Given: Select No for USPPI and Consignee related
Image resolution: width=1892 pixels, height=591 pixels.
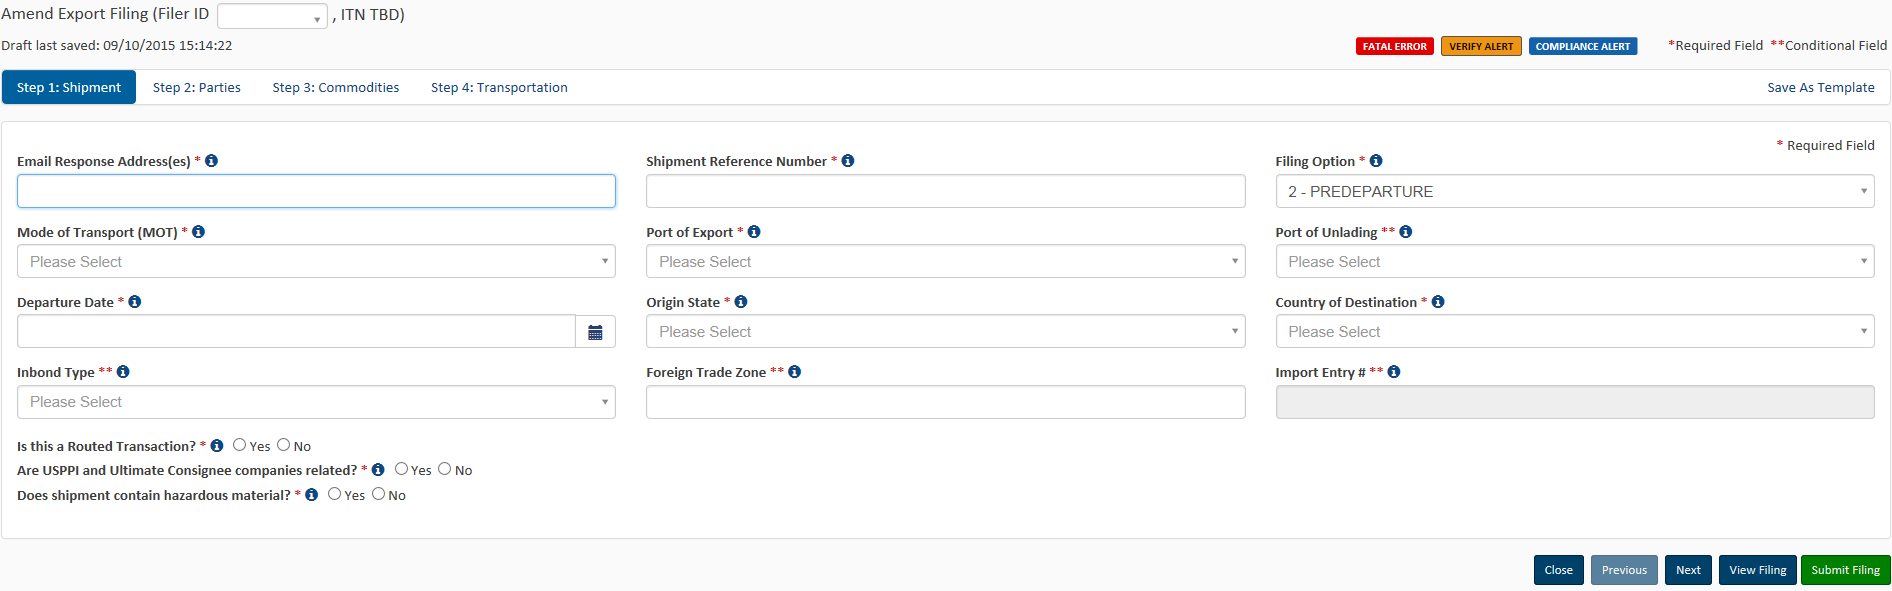Looking at the screenshot, I should click(x=445, y=469).
